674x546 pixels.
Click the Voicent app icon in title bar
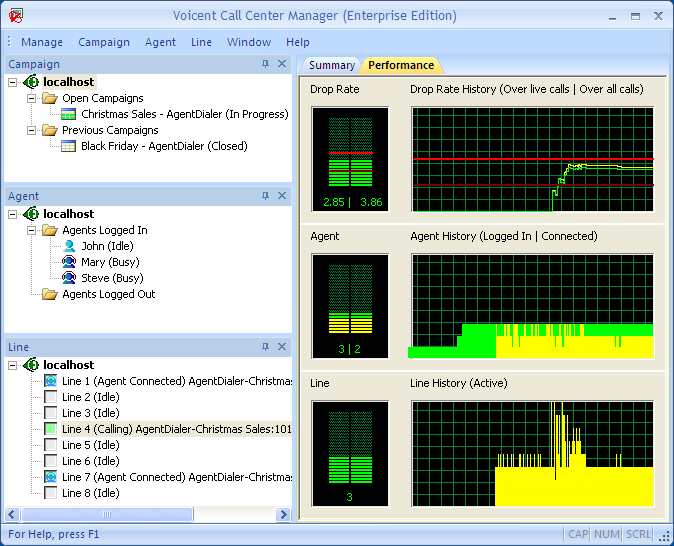point(16,15)
